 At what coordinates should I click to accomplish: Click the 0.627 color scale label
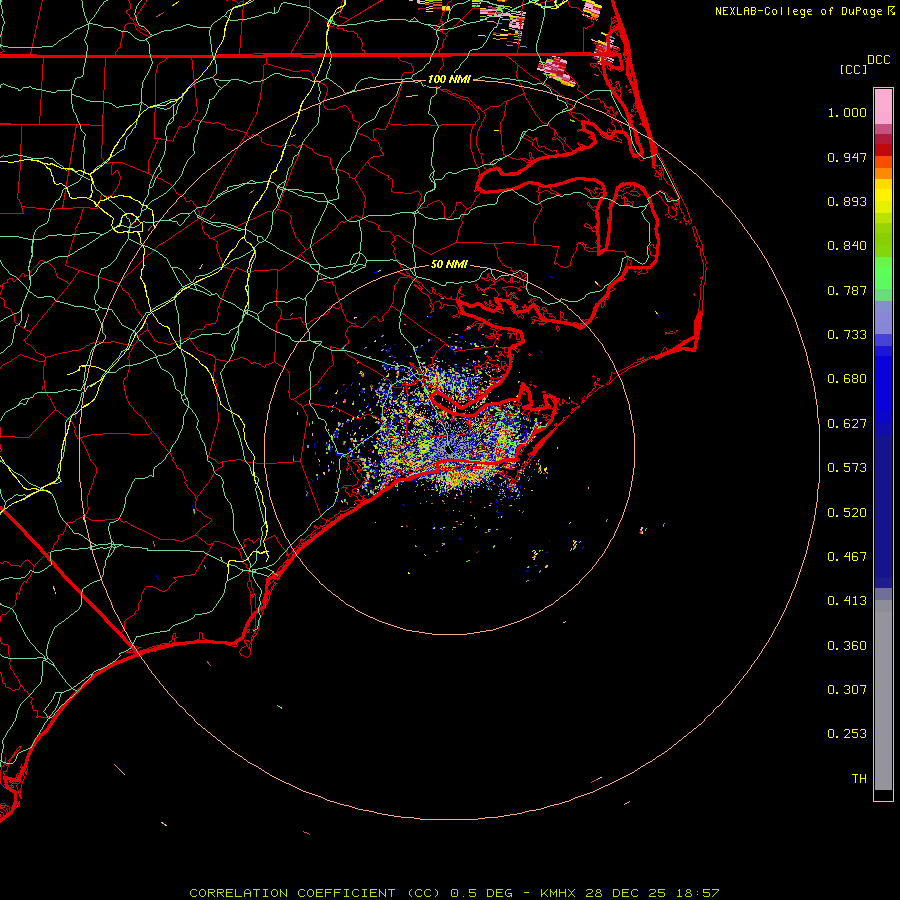click(x=847, y=424)
